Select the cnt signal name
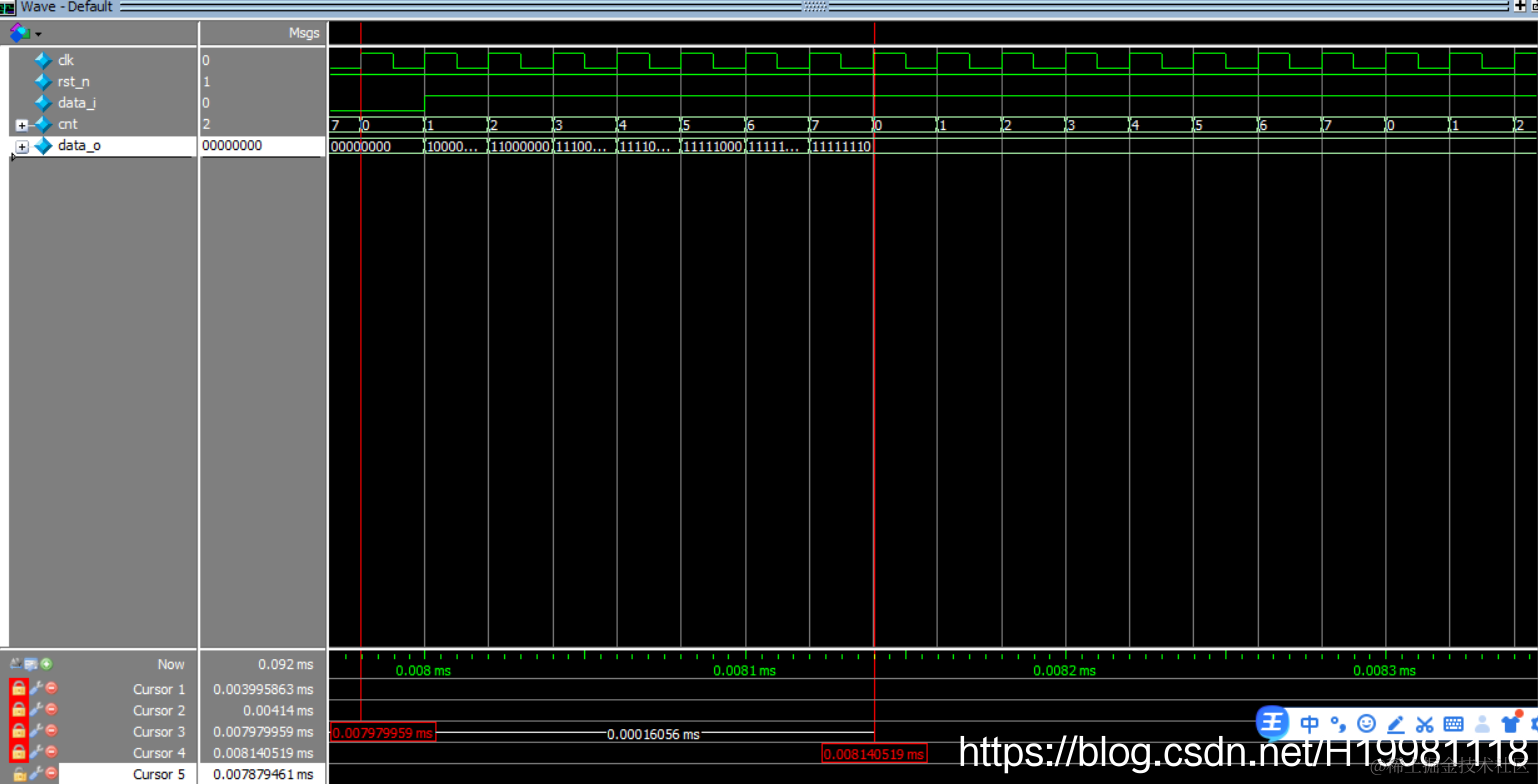The width and height of the screenshot is (1538, 784). [67, 124]
